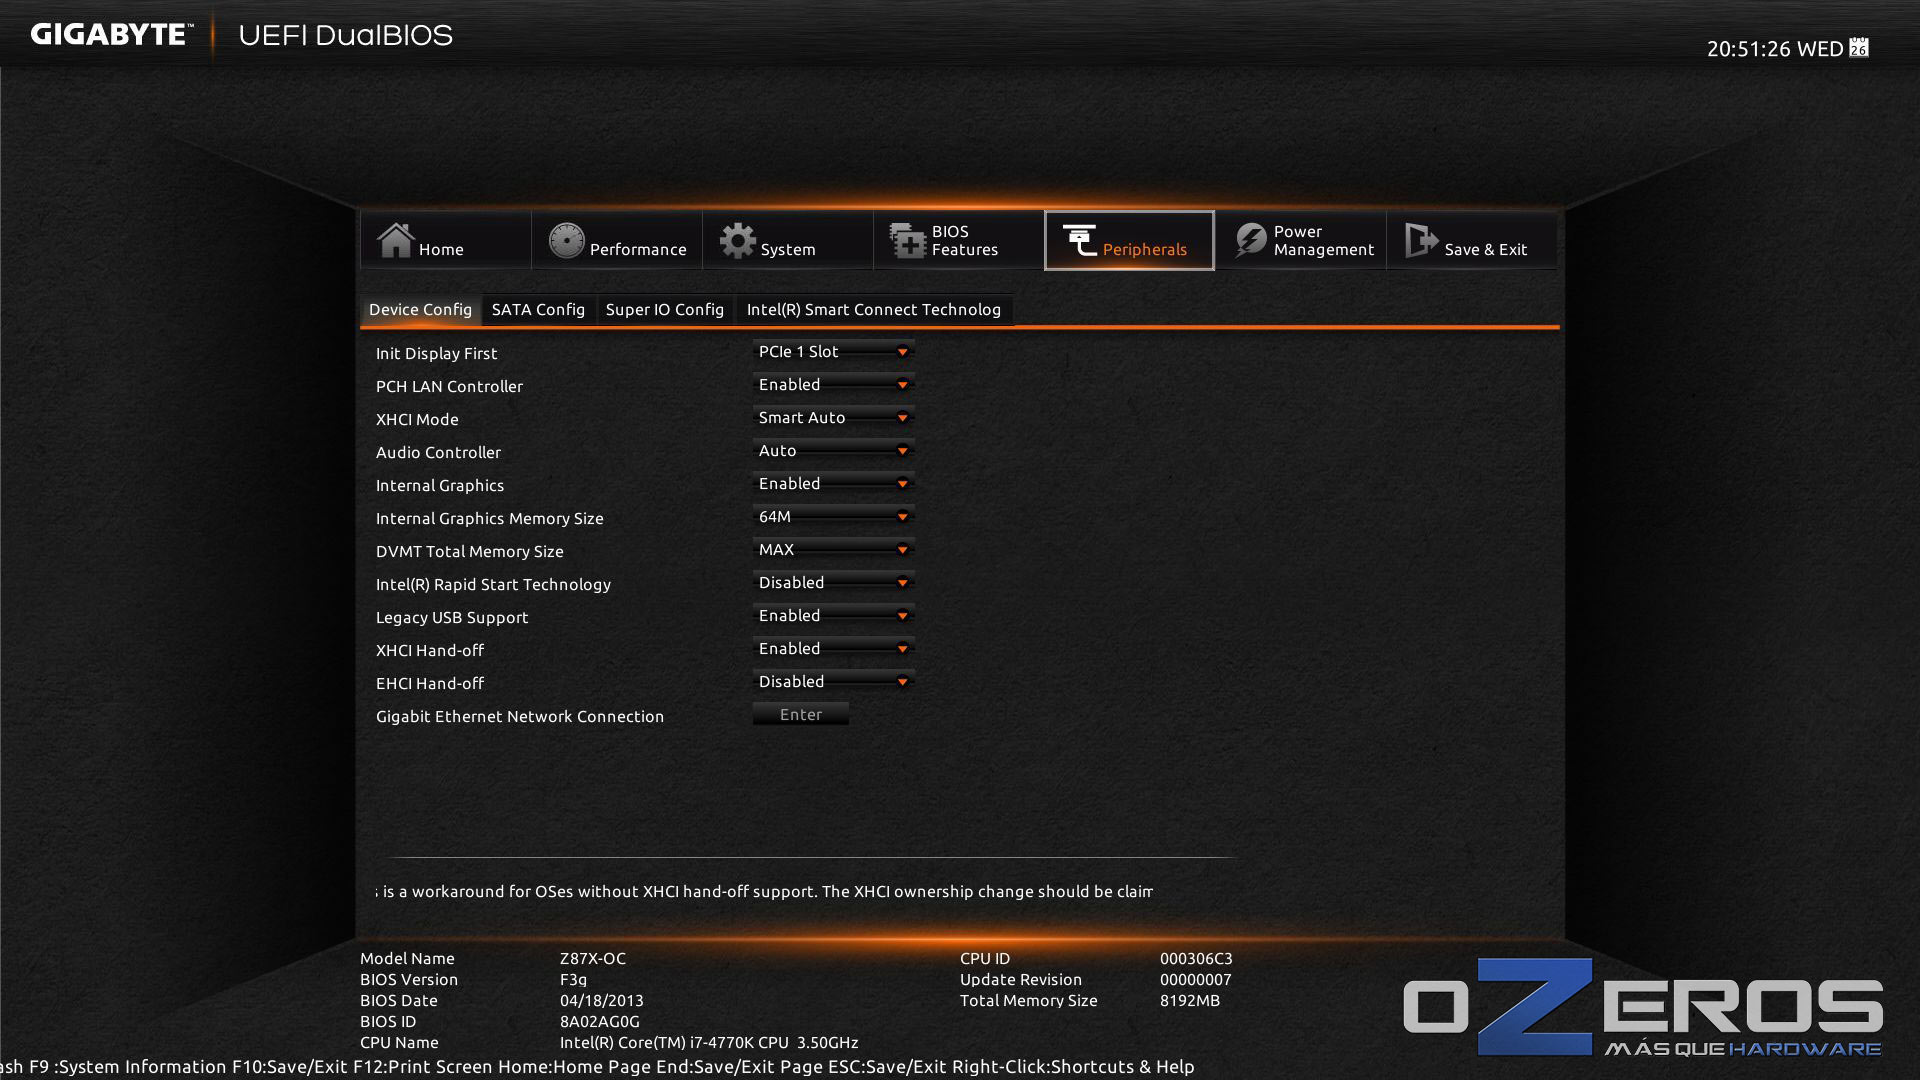Viewport: 1920px width, 1080px height.
Task: Click the Init Display First label
Action: 436,353
